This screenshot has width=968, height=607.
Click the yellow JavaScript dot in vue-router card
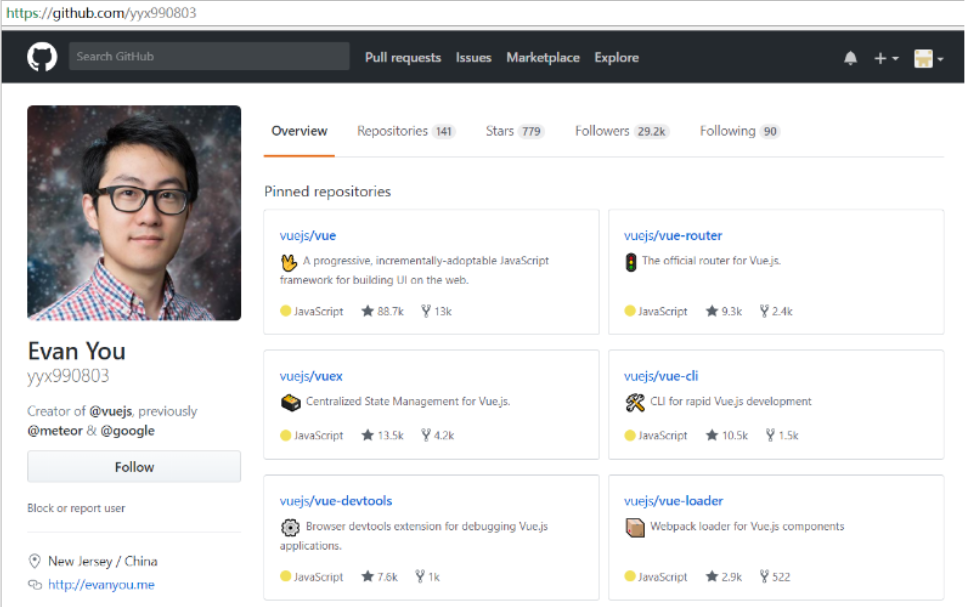pyautogui.click(x=630, y=311)
